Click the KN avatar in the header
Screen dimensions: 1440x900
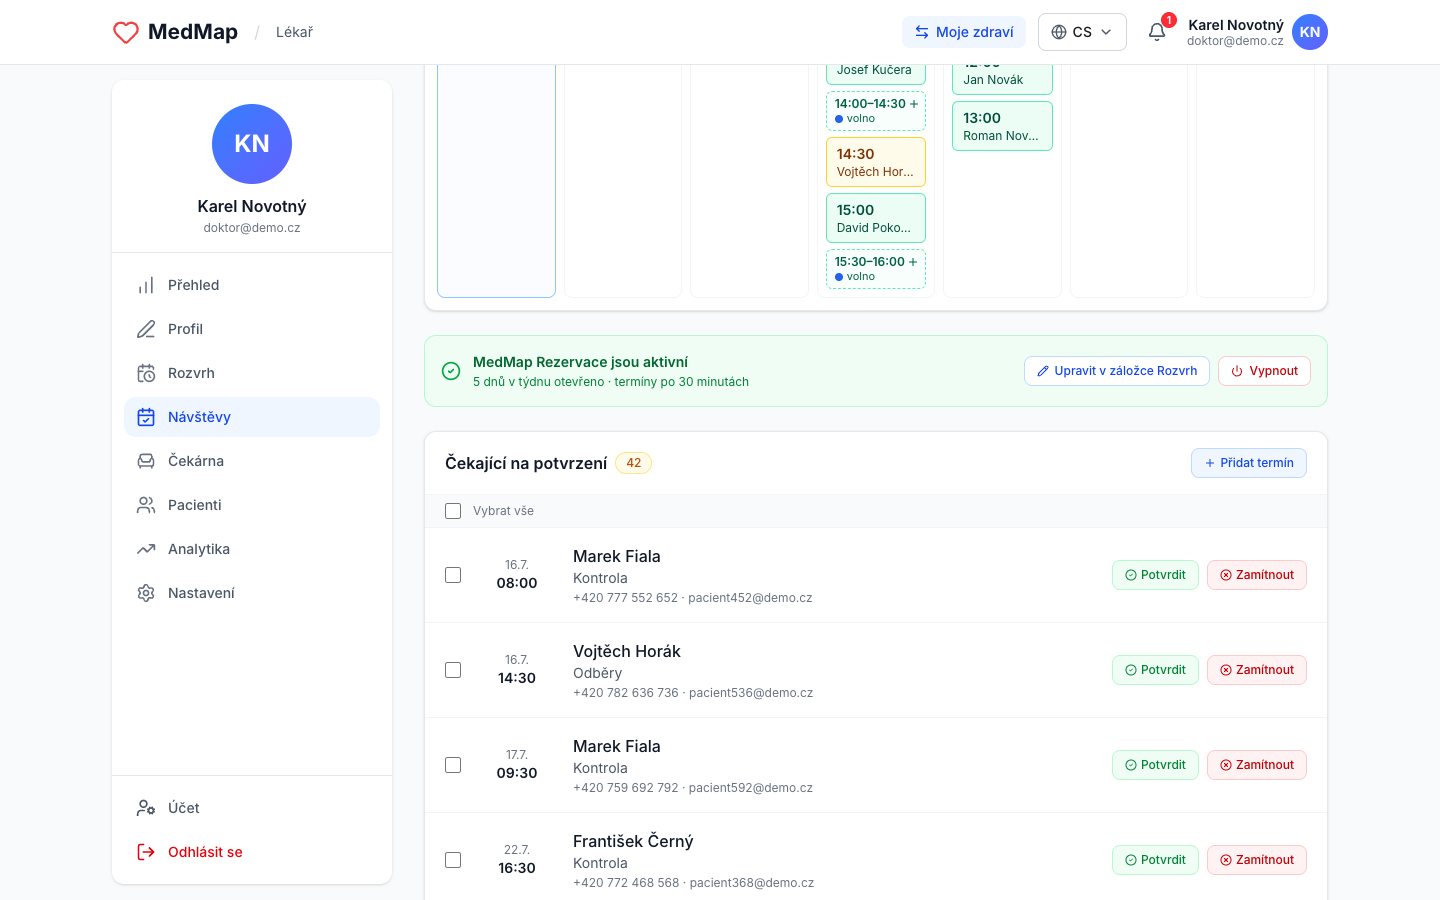[1310, 32]
